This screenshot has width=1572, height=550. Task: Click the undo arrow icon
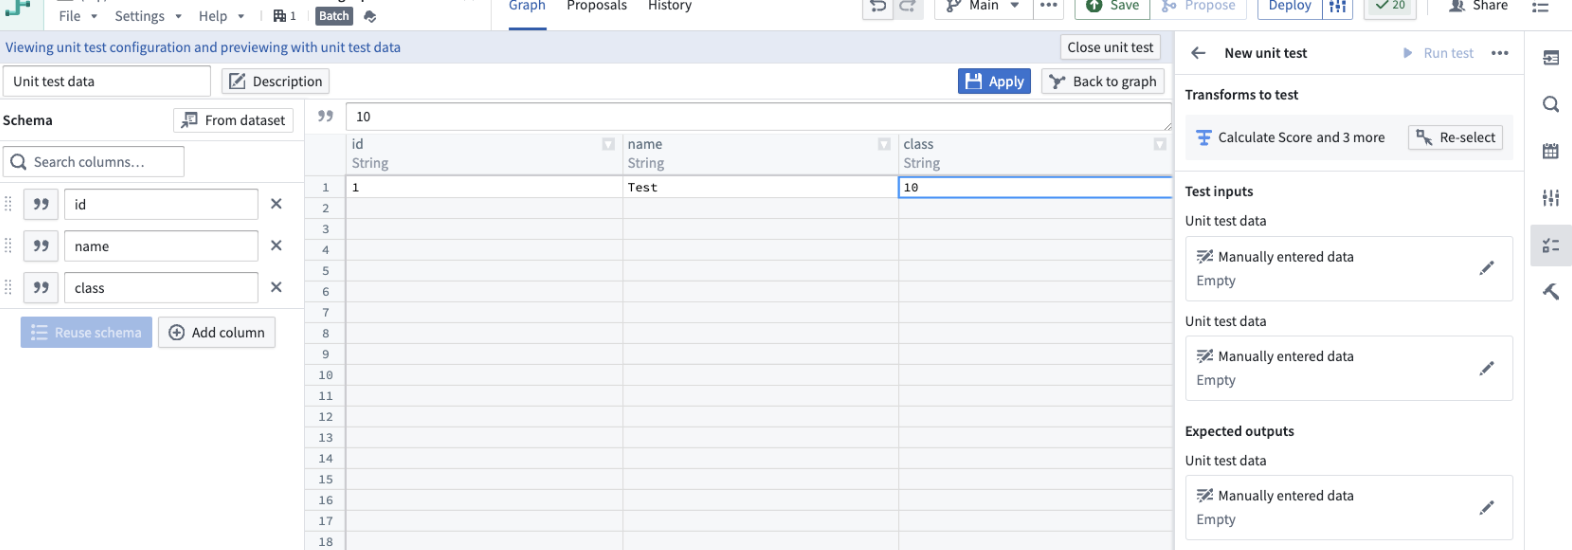(x=877, y=7)
